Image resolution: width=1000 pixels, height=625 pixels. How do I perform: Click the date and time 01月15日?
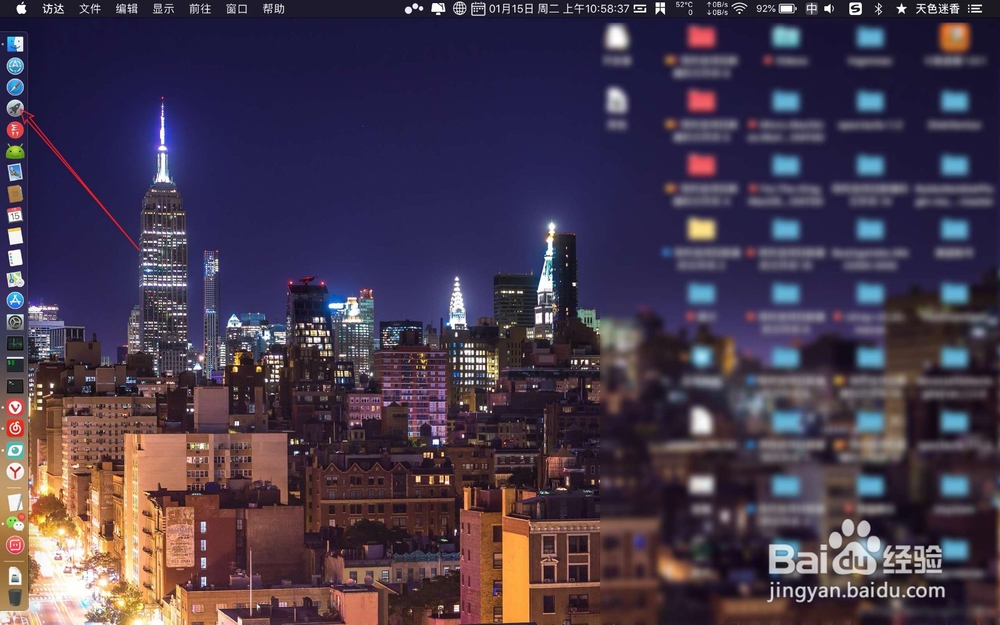(x=559, y=8)
